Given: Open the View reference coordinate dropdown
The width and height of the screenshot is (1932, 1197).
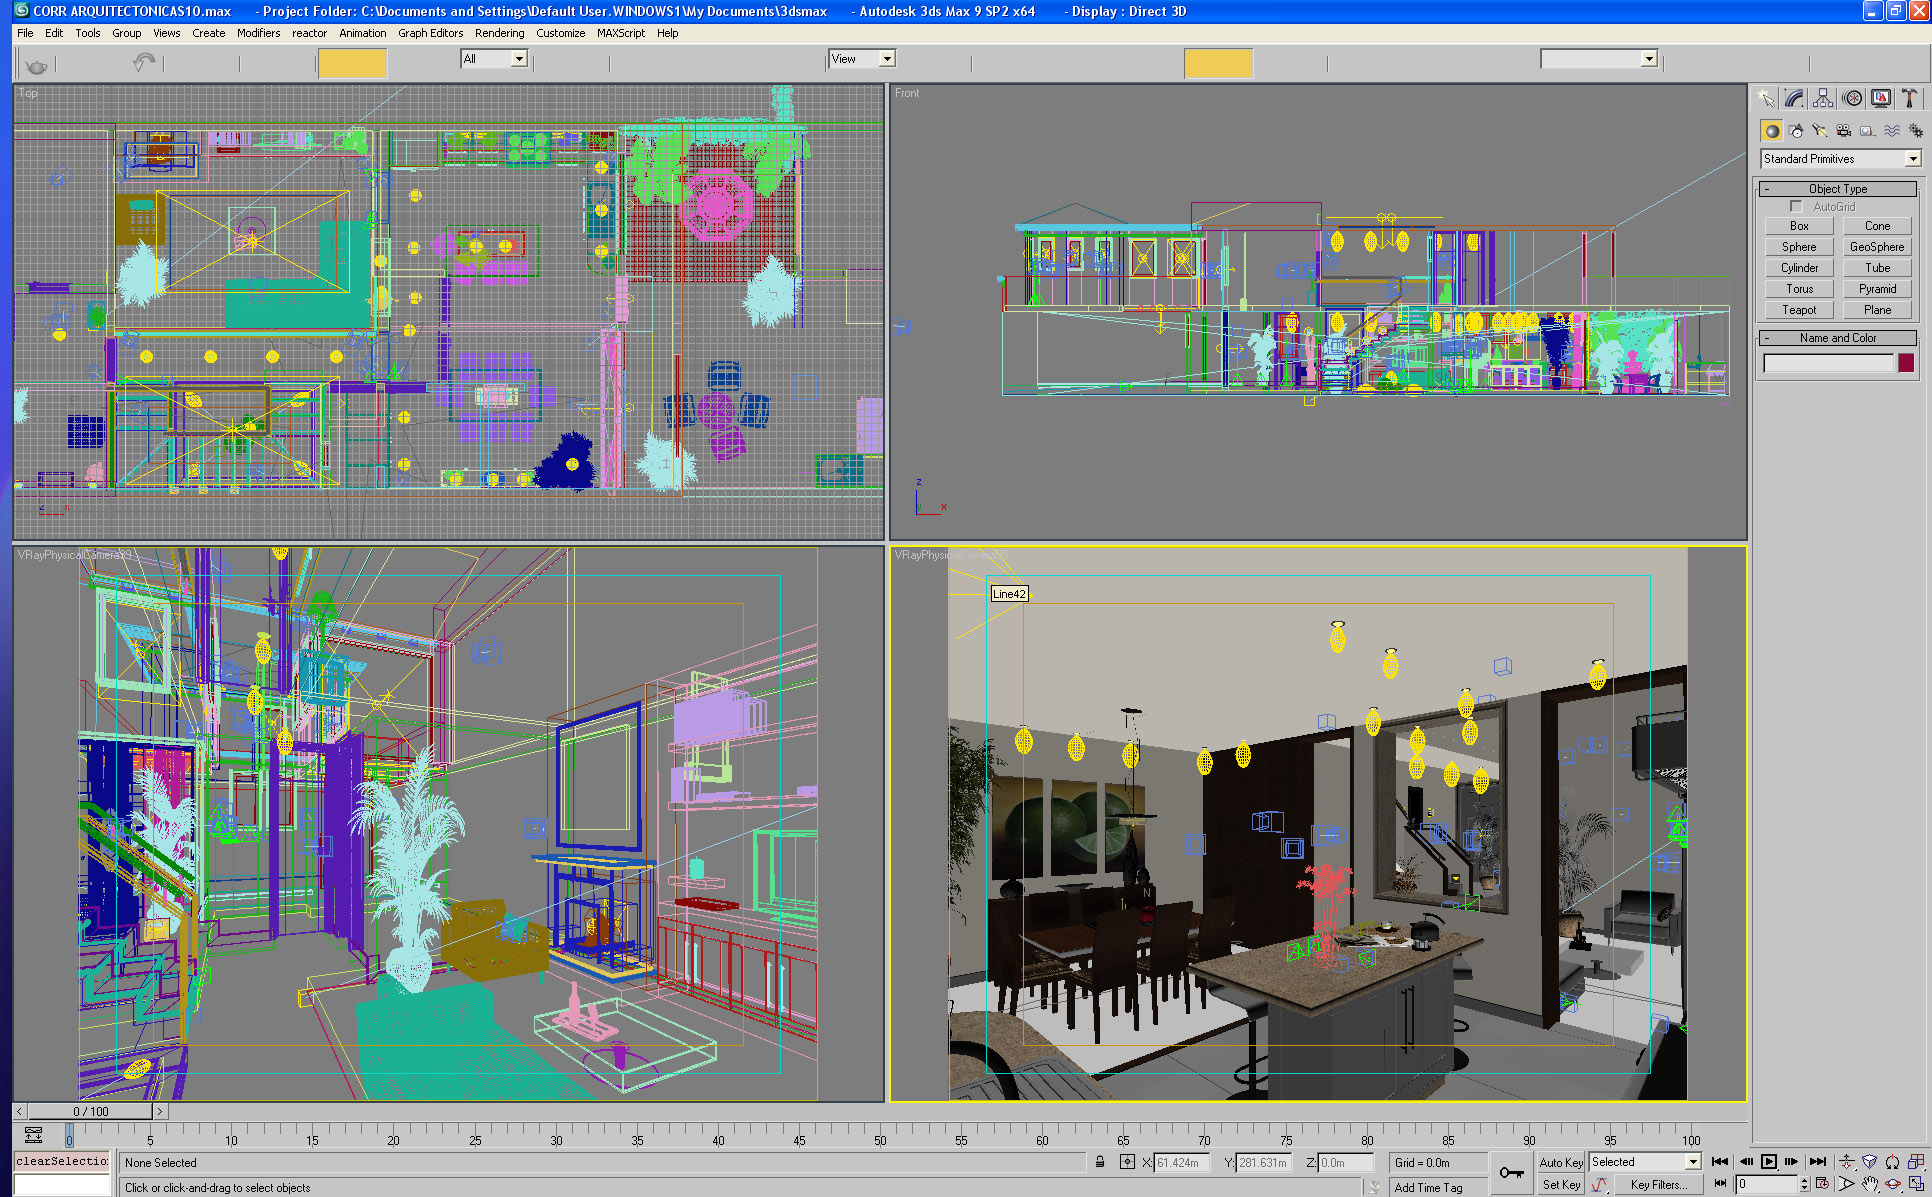Looking at the screenshot, I should [x=886, y=59].
